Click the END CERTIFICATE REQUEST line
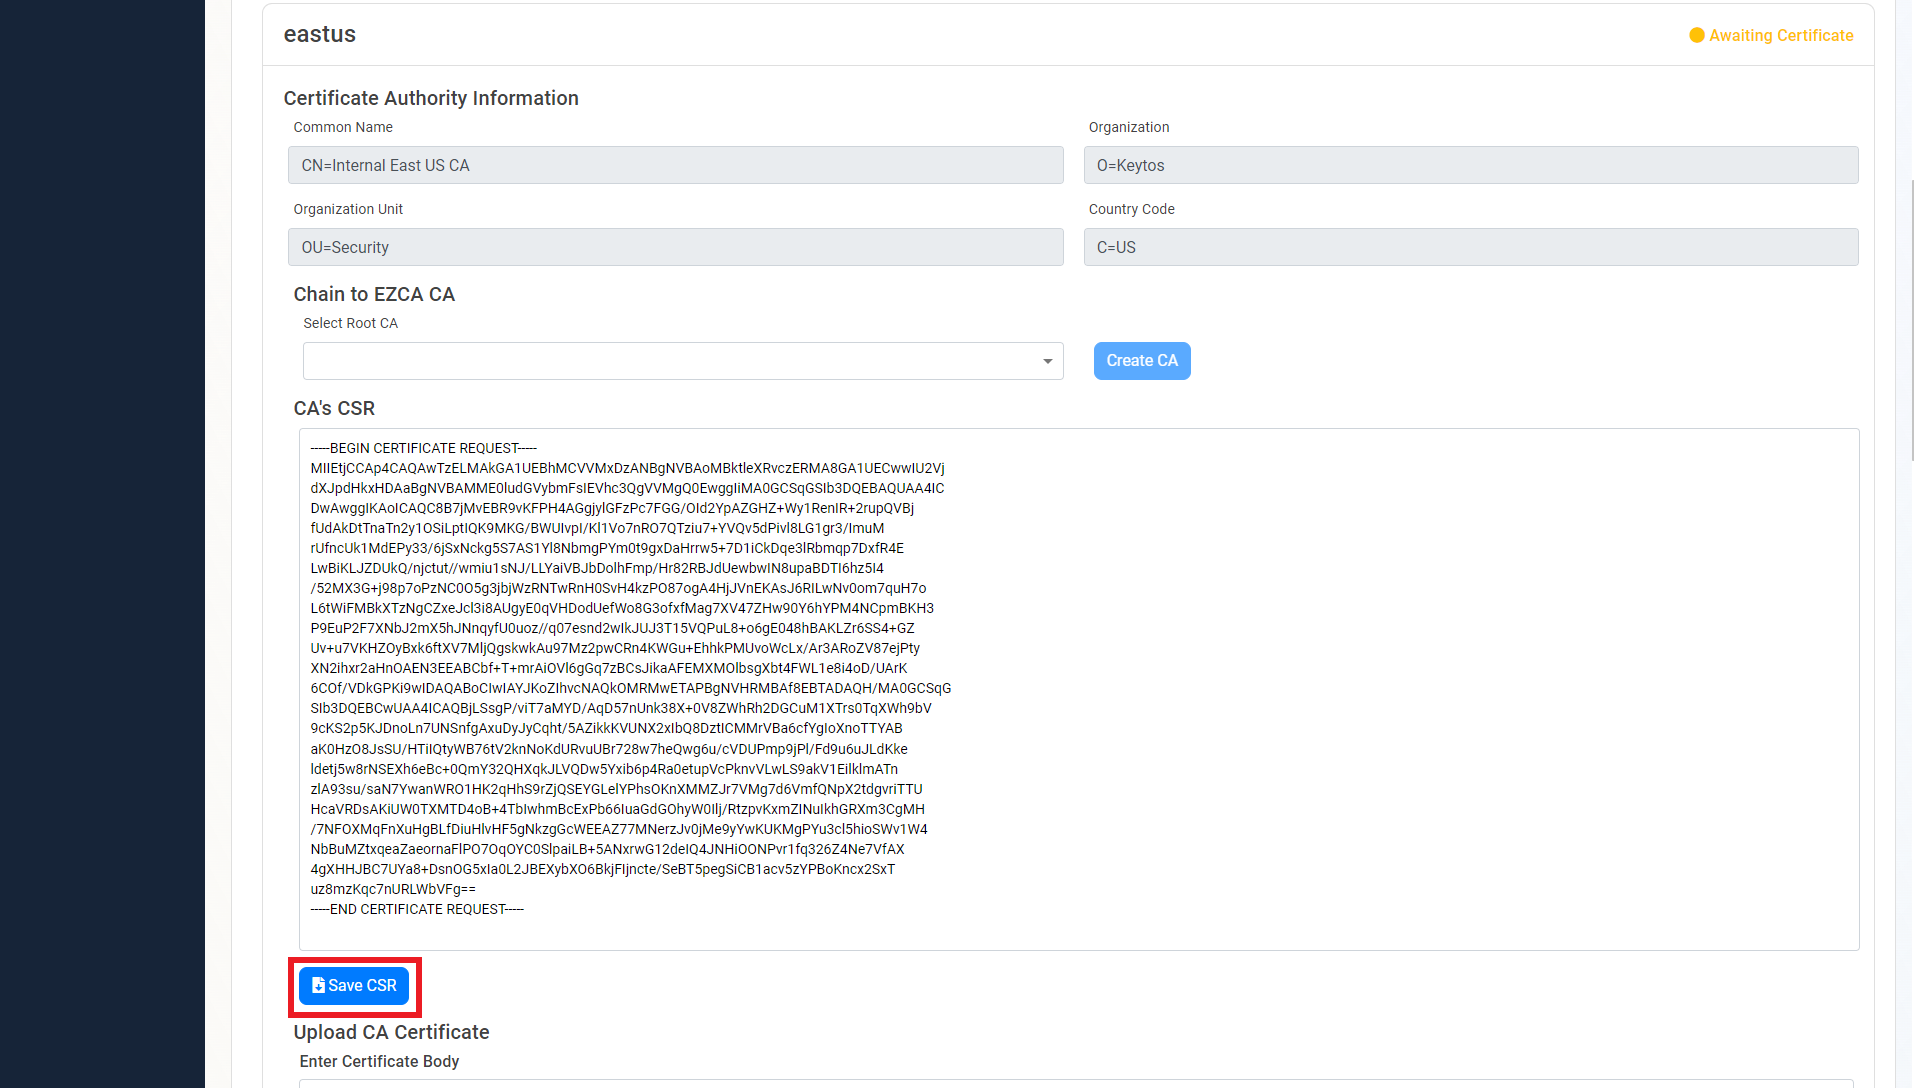Viewport: 1914px width, 1088px height. point(417,909)
